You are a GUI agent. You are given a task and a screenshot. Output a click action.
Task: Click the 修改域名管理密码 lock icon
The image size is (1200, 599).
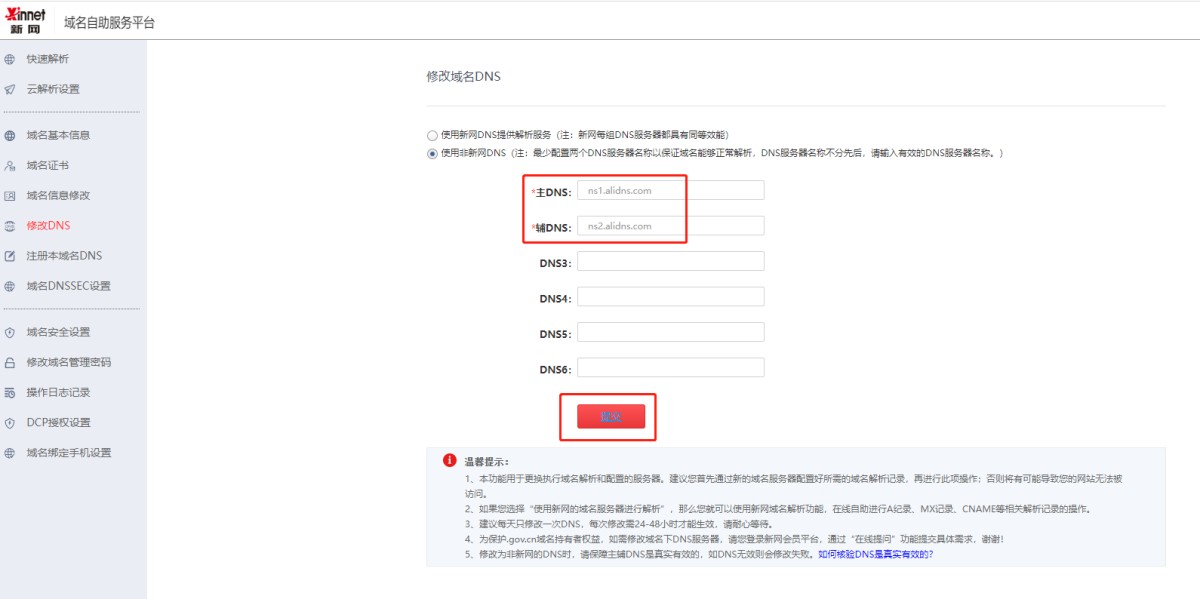coord(10,362)
